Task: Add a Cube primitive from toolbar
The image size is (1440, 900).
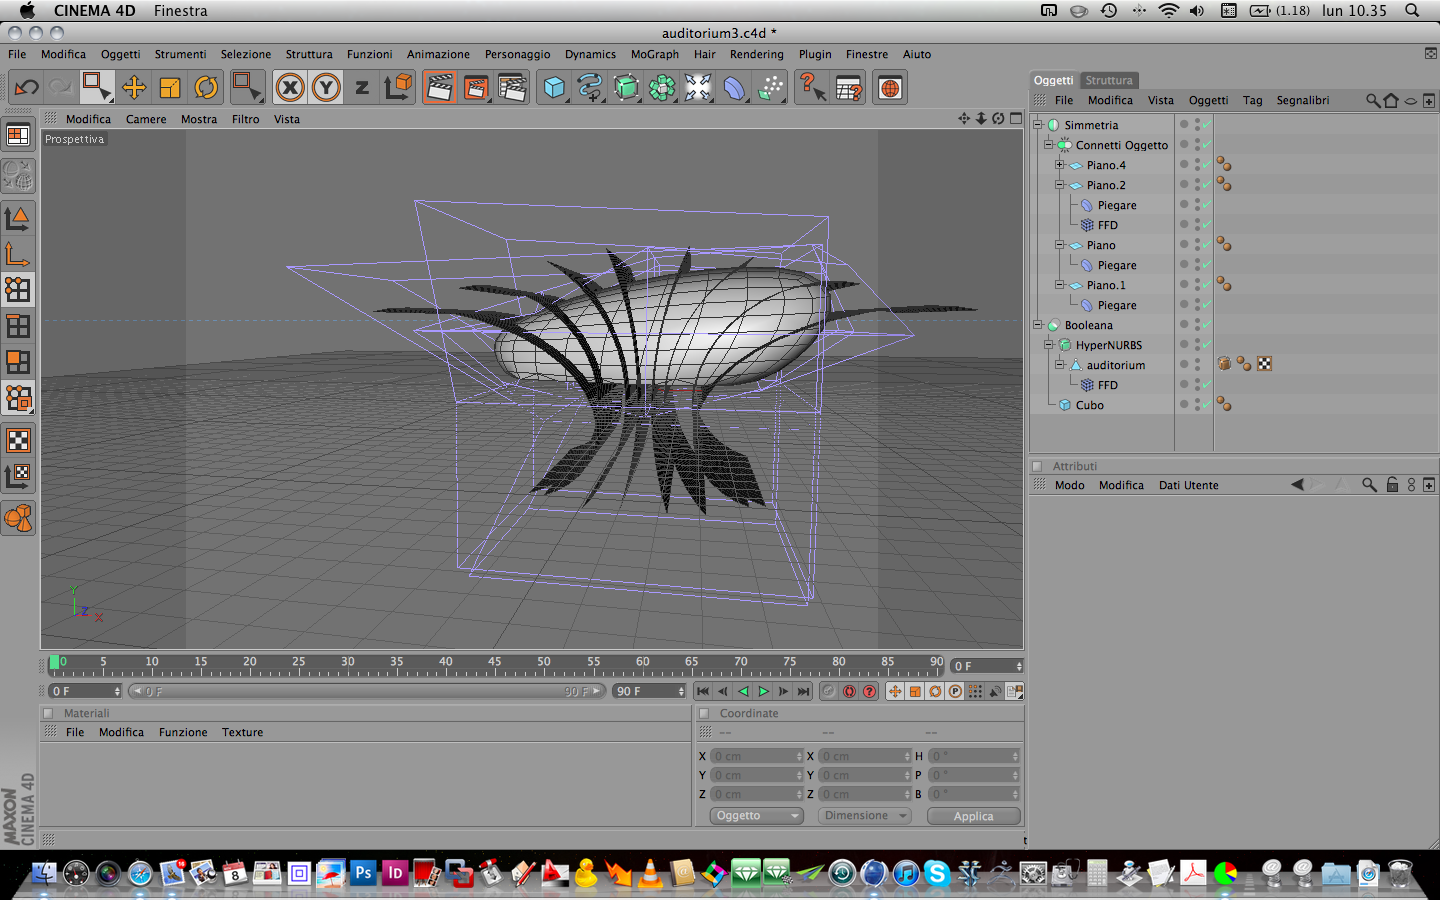Action: coord(553,88)
